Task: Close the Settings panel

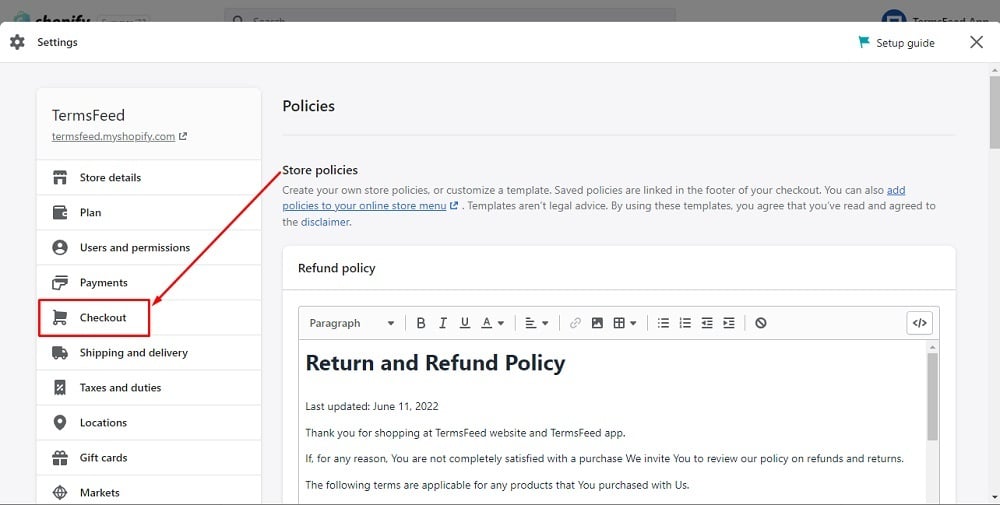Action: 976,42
